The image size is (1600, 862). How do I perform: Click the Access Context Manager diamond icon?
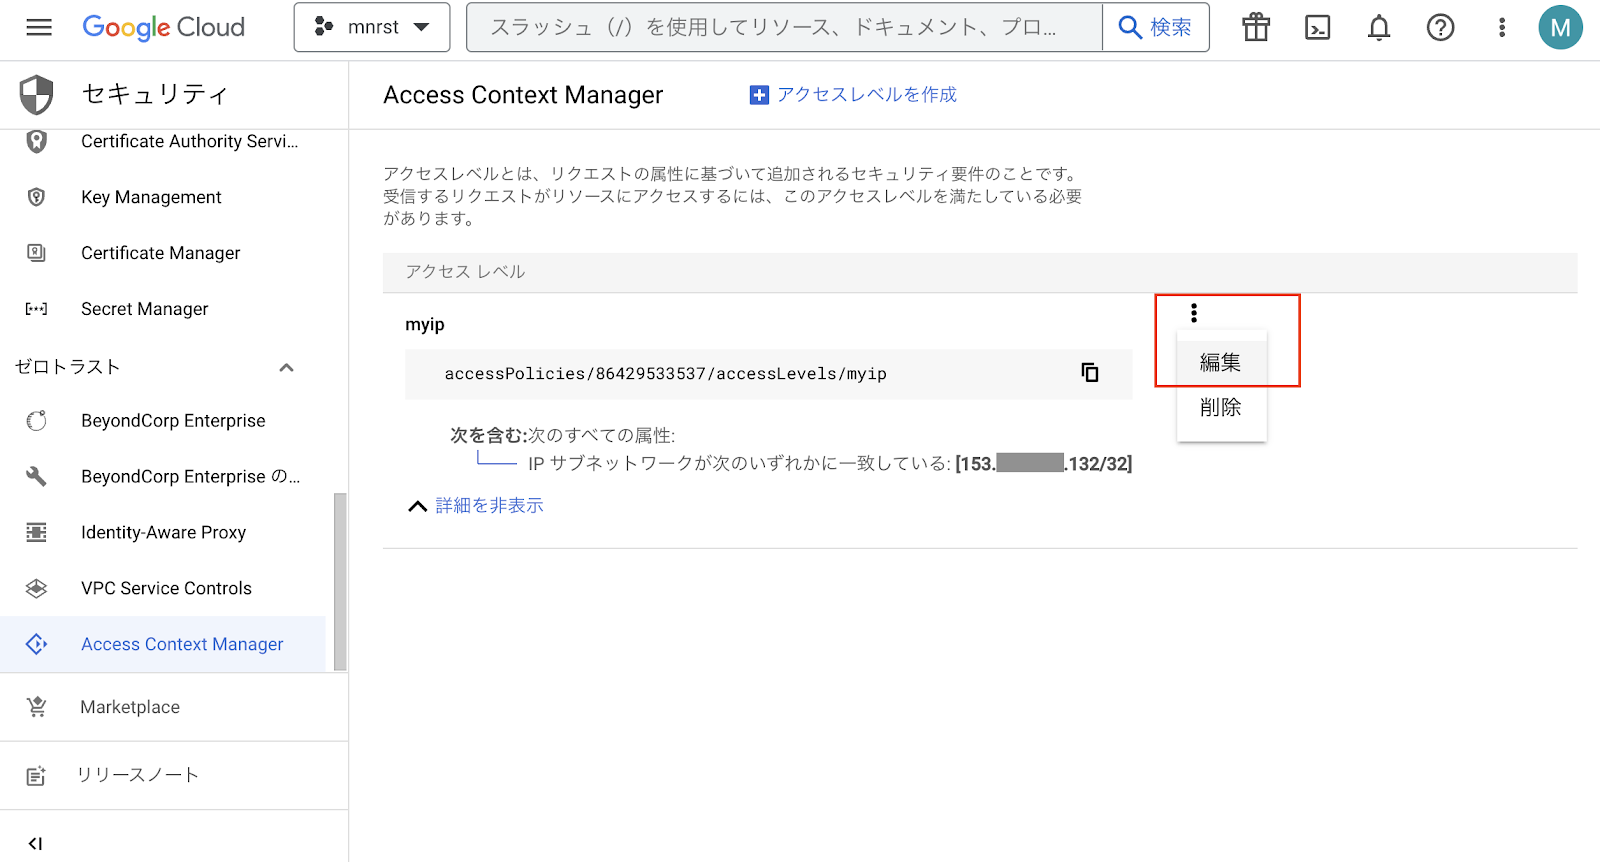pyautogui.click(x=36, y=644)
